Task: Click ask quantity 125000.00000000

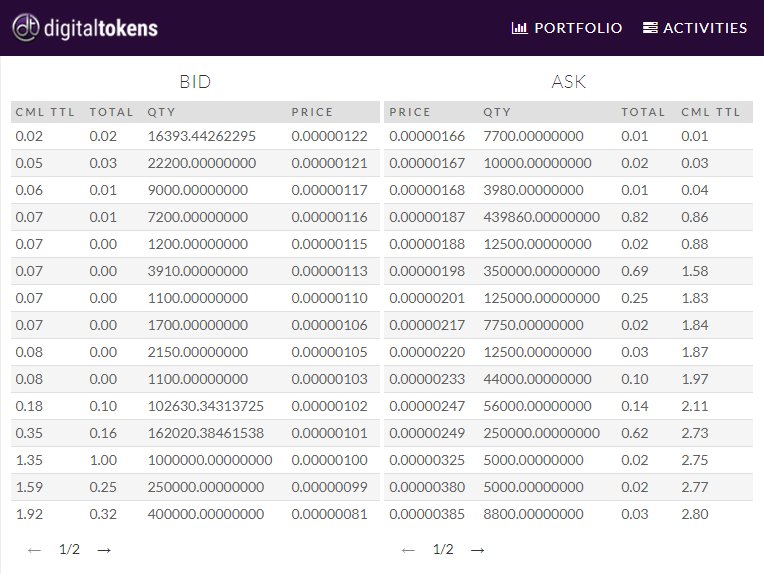Action: 541,298
